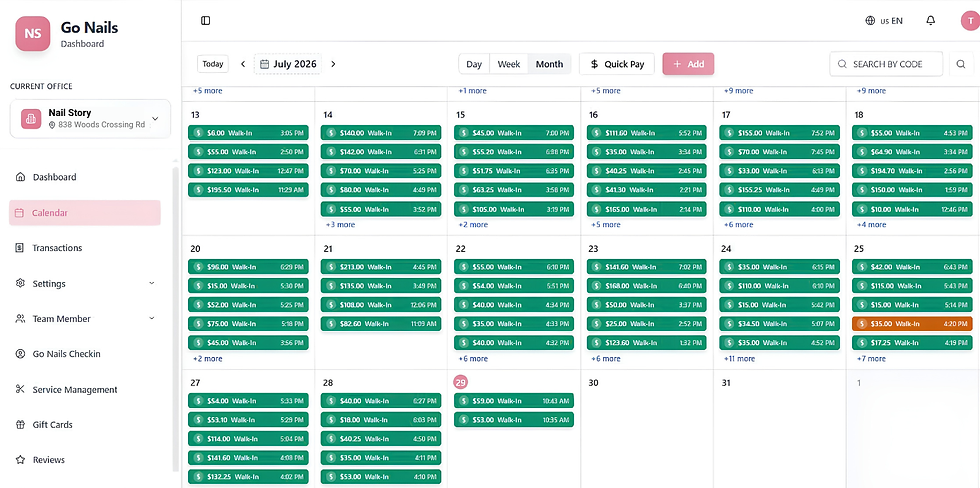Click the Service Management scissors icon
The image size is (980, 488).
(x=20, y=389)
